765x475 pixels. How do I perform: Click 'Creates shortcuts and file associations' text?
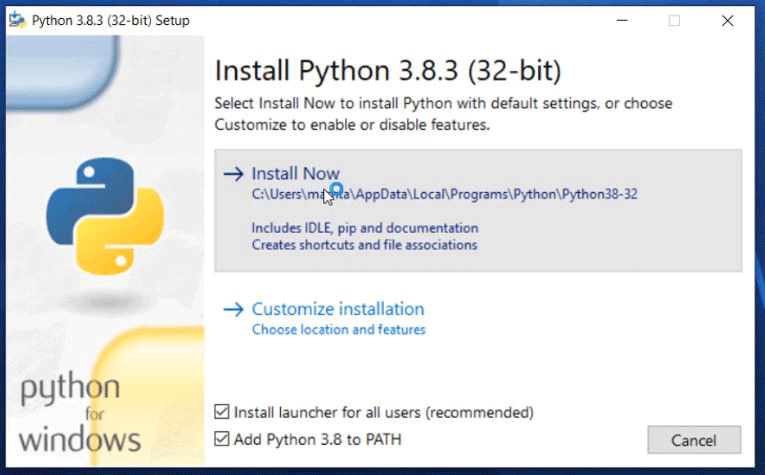pyautogui.click(x=364, y=245)
